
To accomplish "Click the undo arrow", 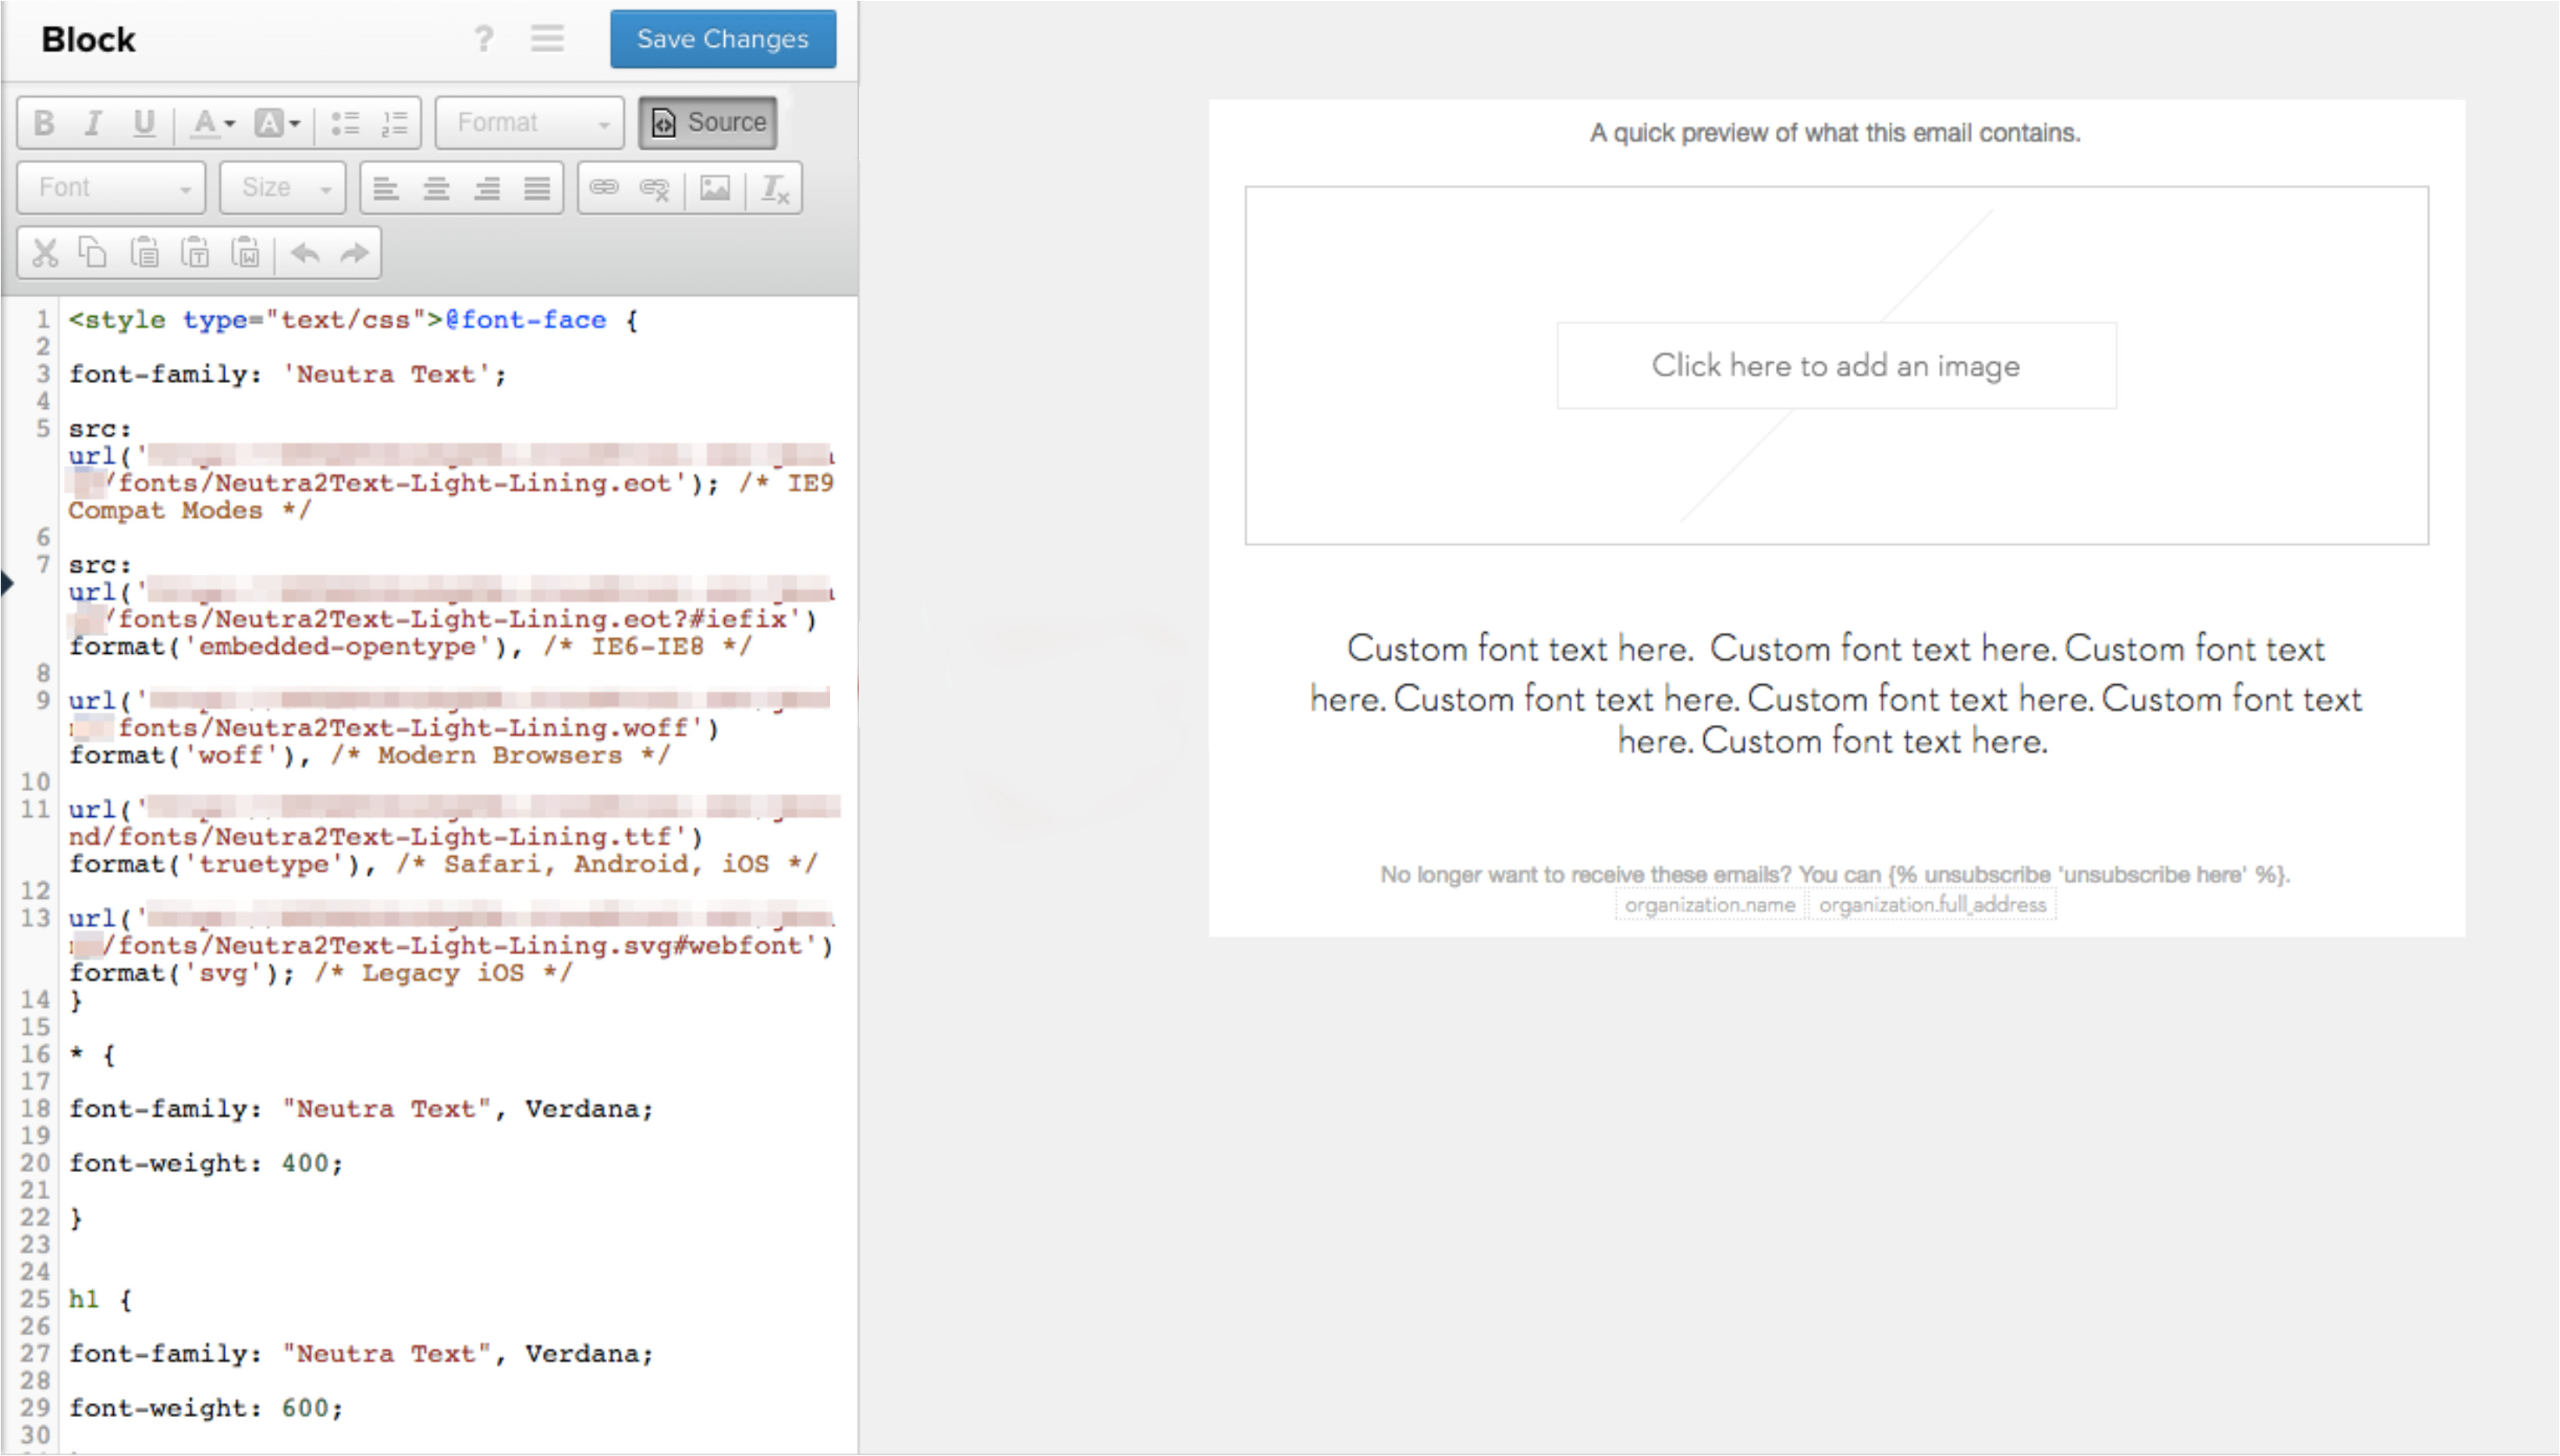I will tap(305, 253).
